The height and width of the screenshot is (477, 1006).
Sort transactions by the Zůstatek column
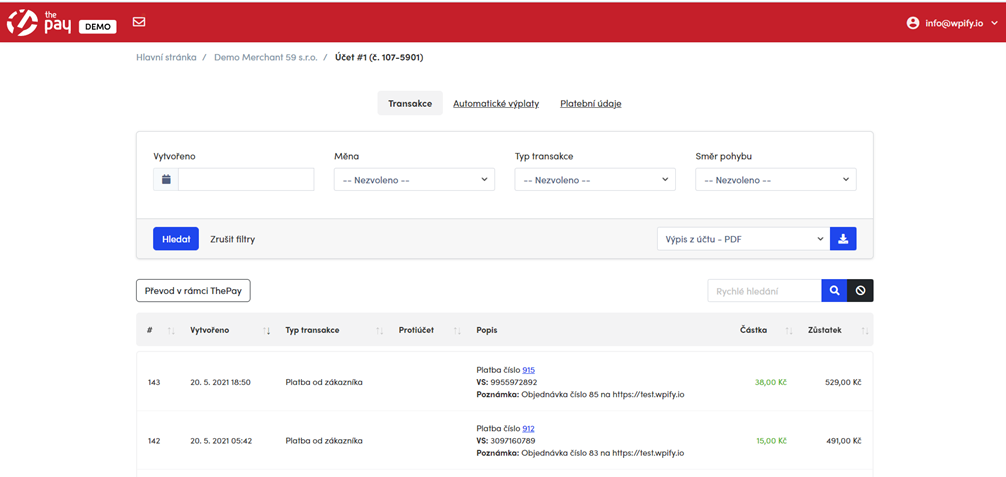click(864, 330)
